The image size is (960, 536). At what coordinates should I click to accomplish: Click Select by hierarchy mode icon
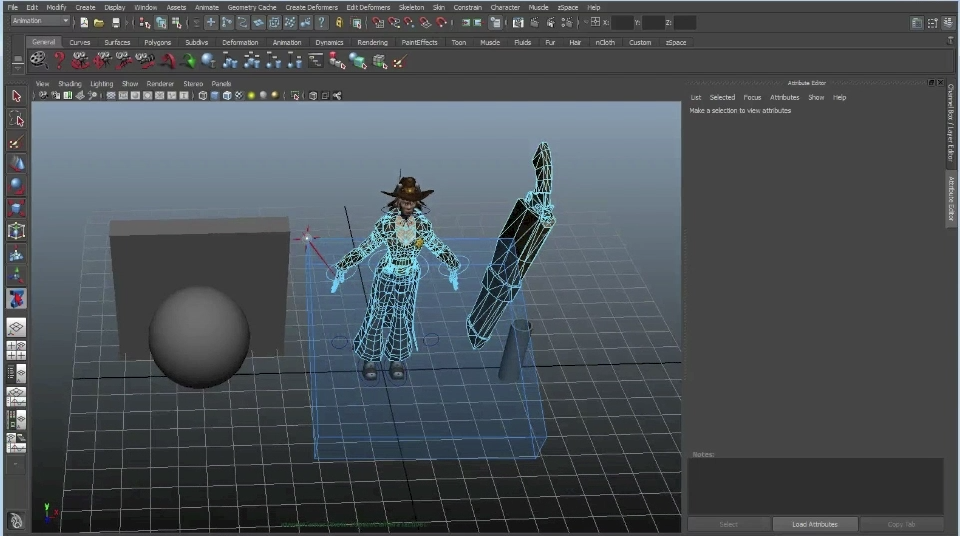144,23
